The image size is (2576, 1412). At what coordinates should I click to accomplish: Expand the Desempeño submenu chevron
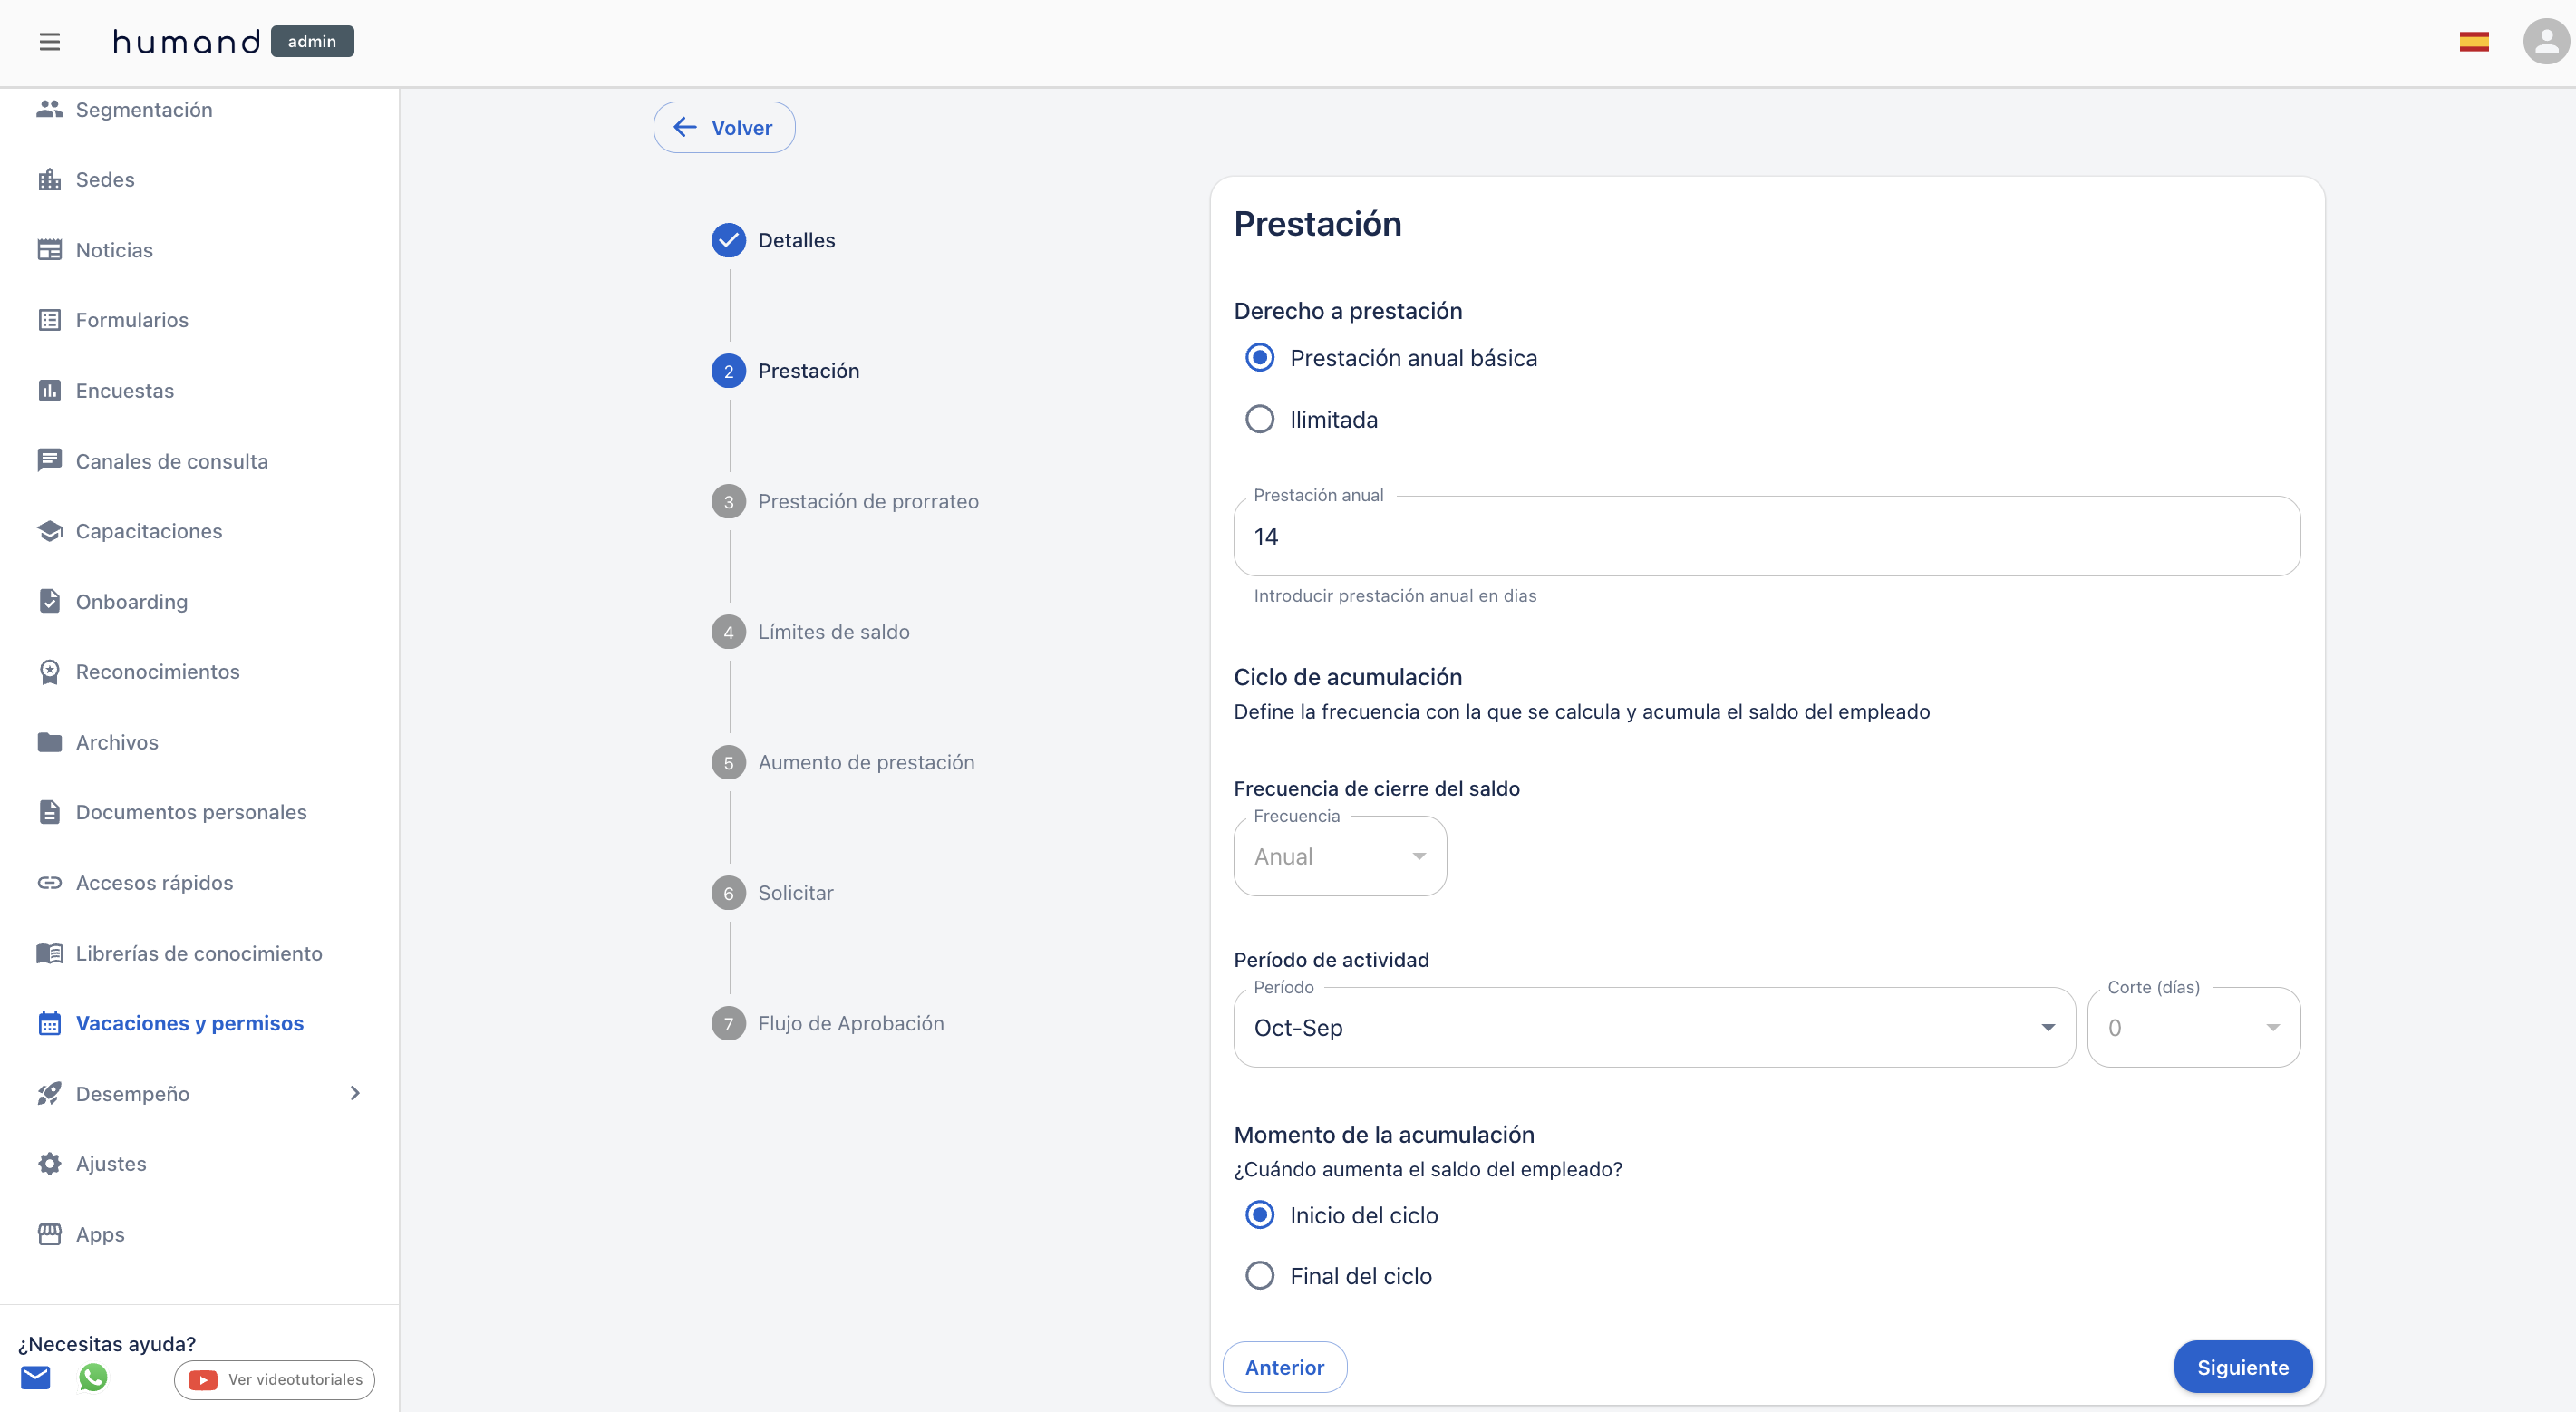pos(354,1093)
